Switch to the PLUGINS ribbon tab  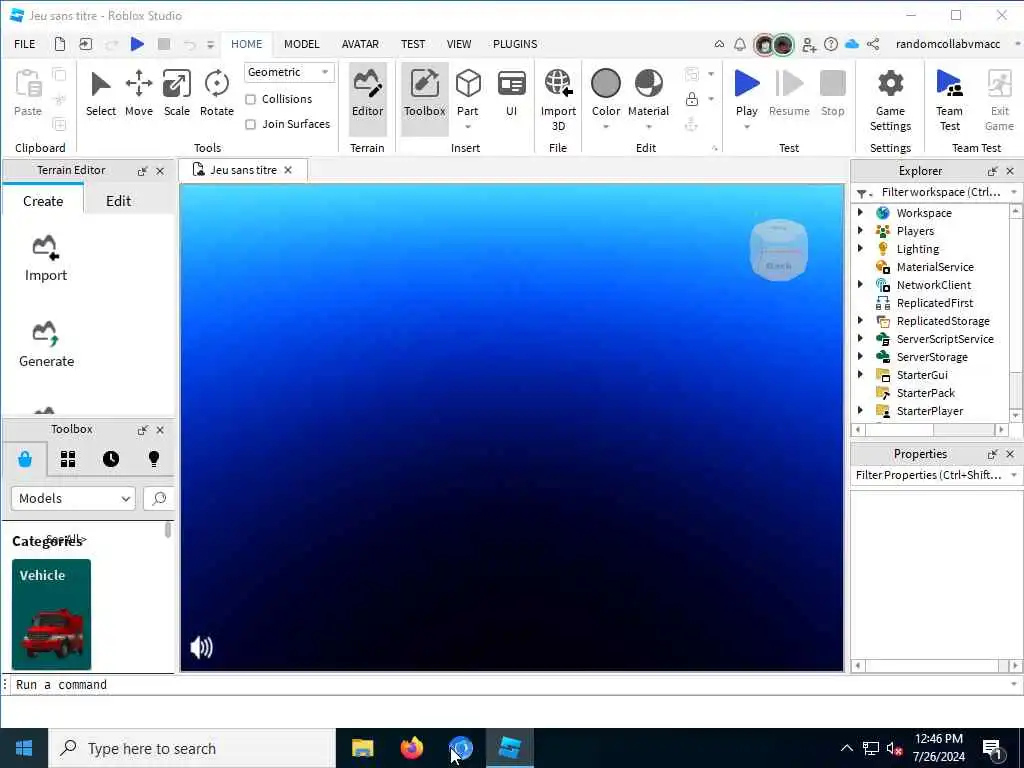[515, 44]
